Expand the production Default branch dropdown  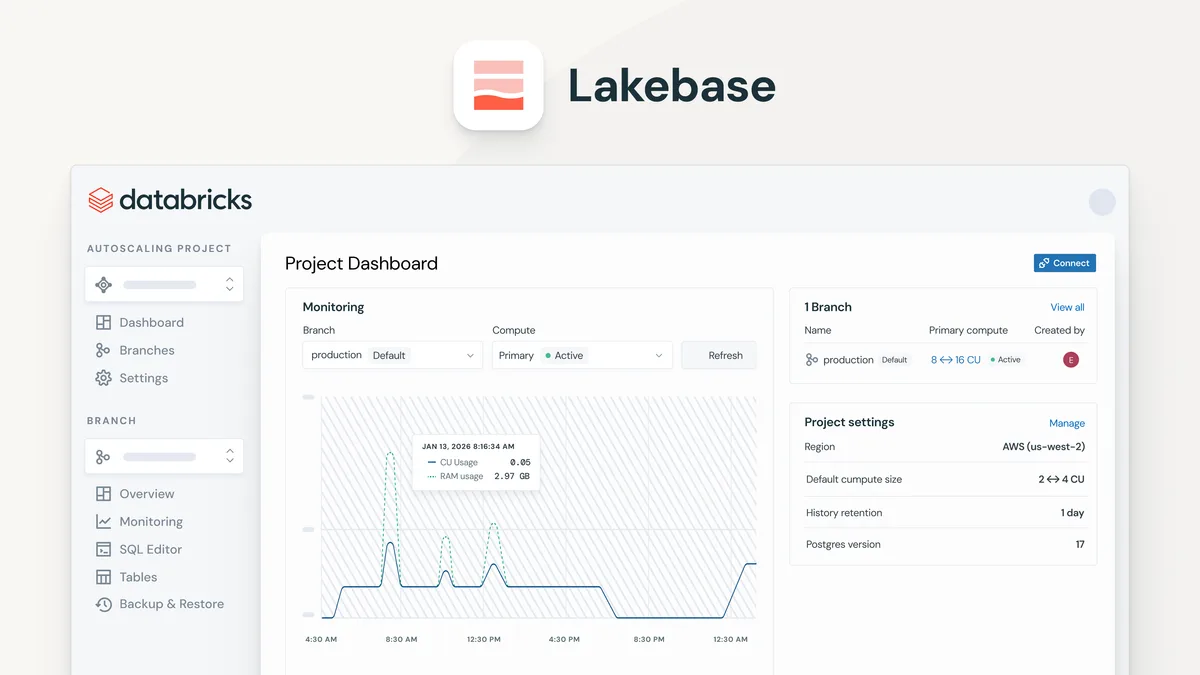coord(393,355)
